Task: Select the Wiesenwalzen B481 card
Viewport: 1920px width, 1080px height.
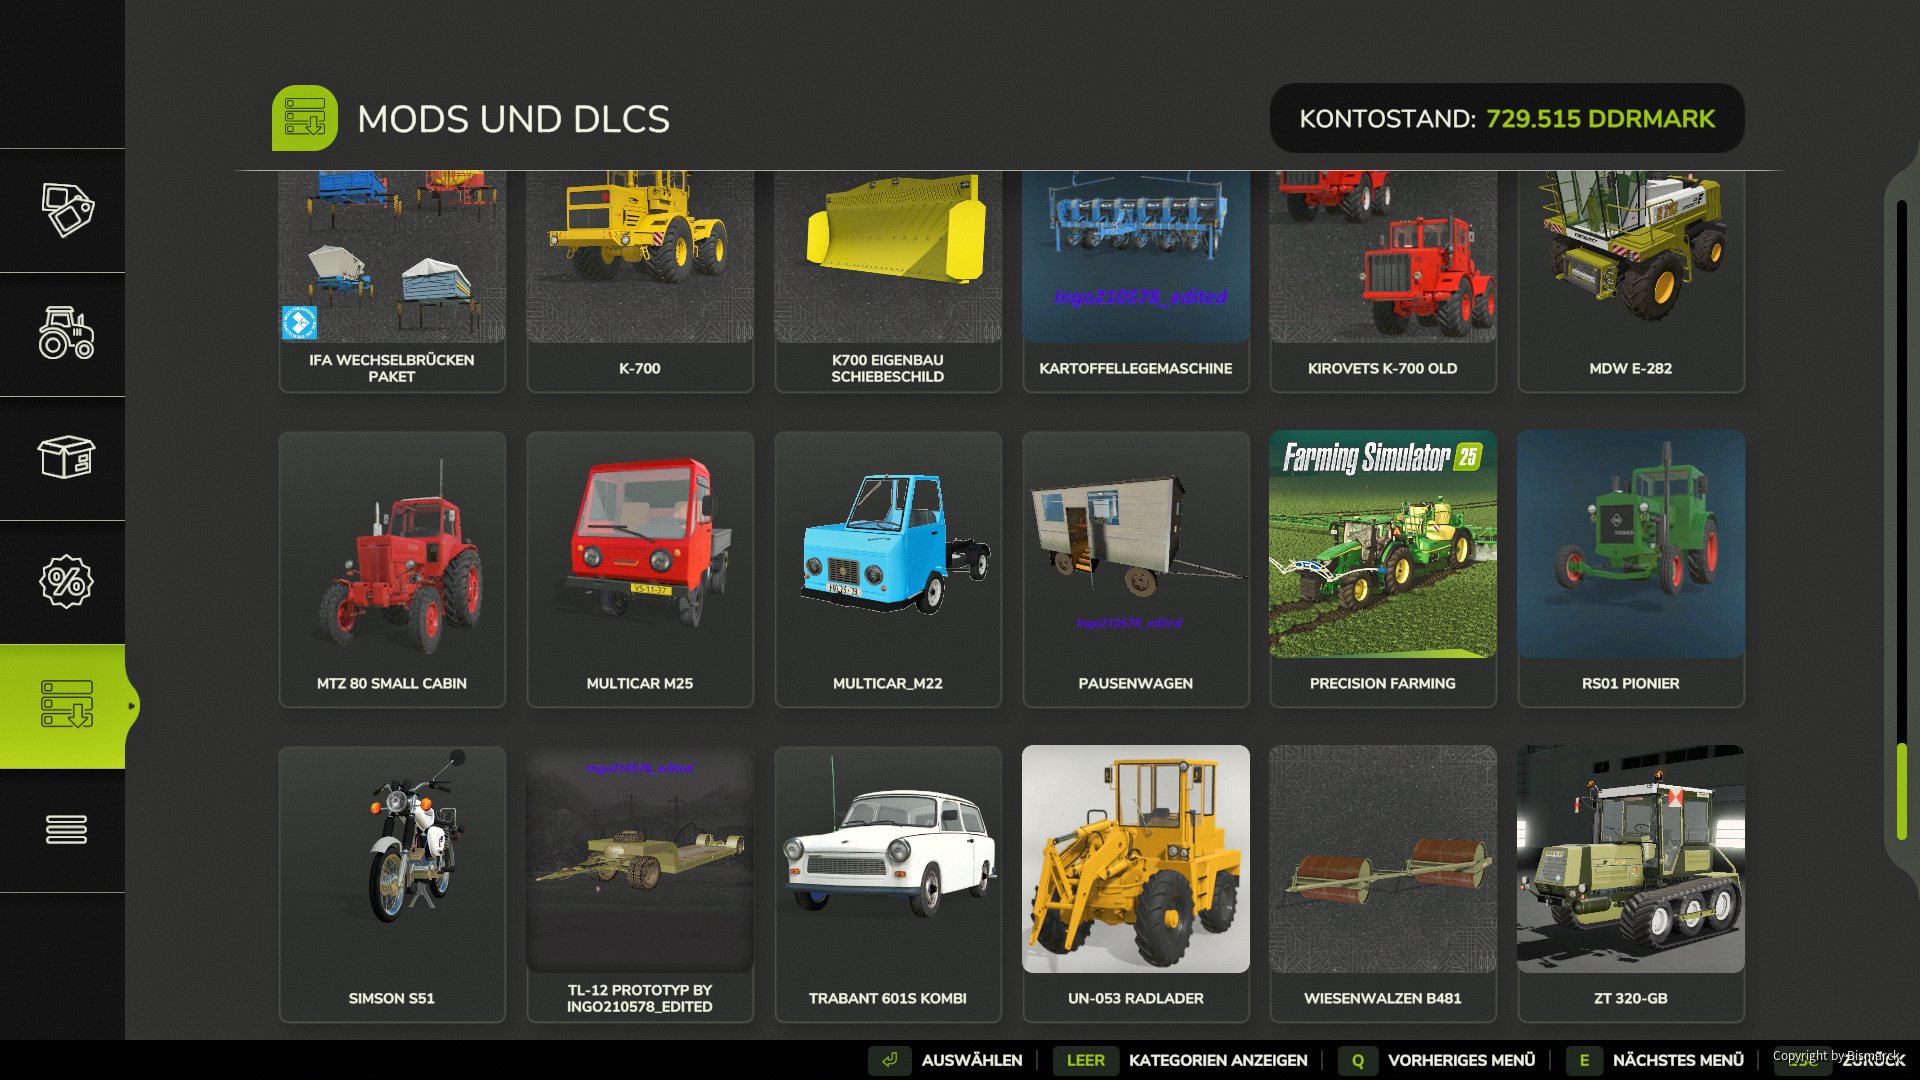Action: [1383, 884]
